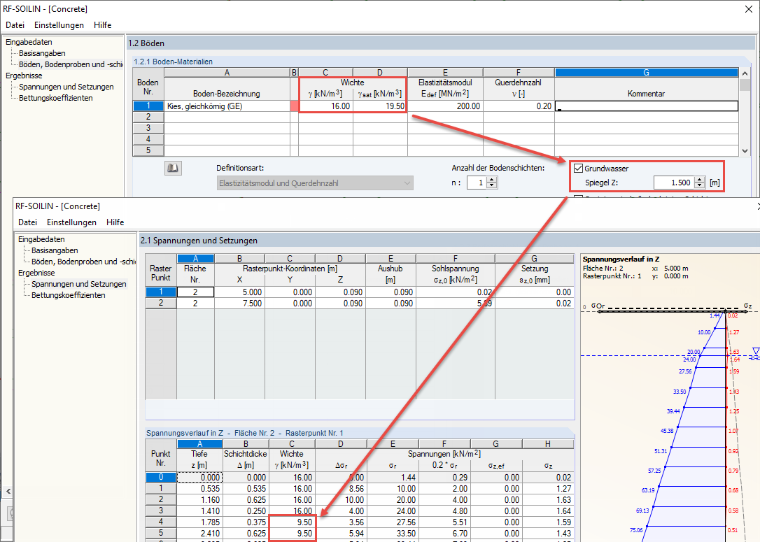This screenshot has height=542, width=760.
Task: Select the saturated wichte cell 19.50
Action: point(380,106)
